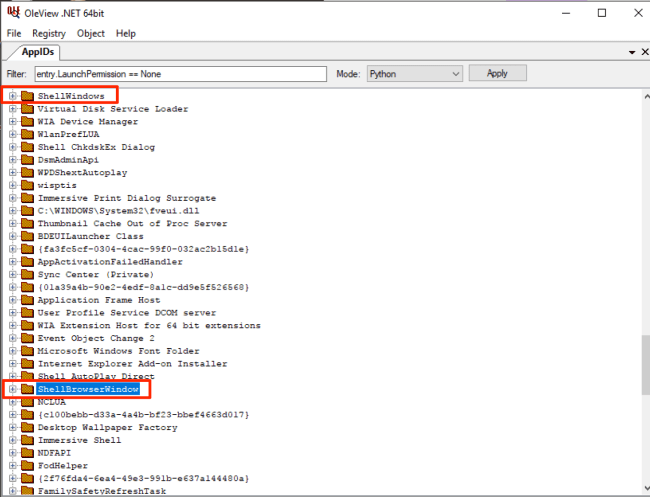Click folder icon beside Sync Center (Private)
The height and width of the screenshot is (497, 650).
(x=27, y=274)
